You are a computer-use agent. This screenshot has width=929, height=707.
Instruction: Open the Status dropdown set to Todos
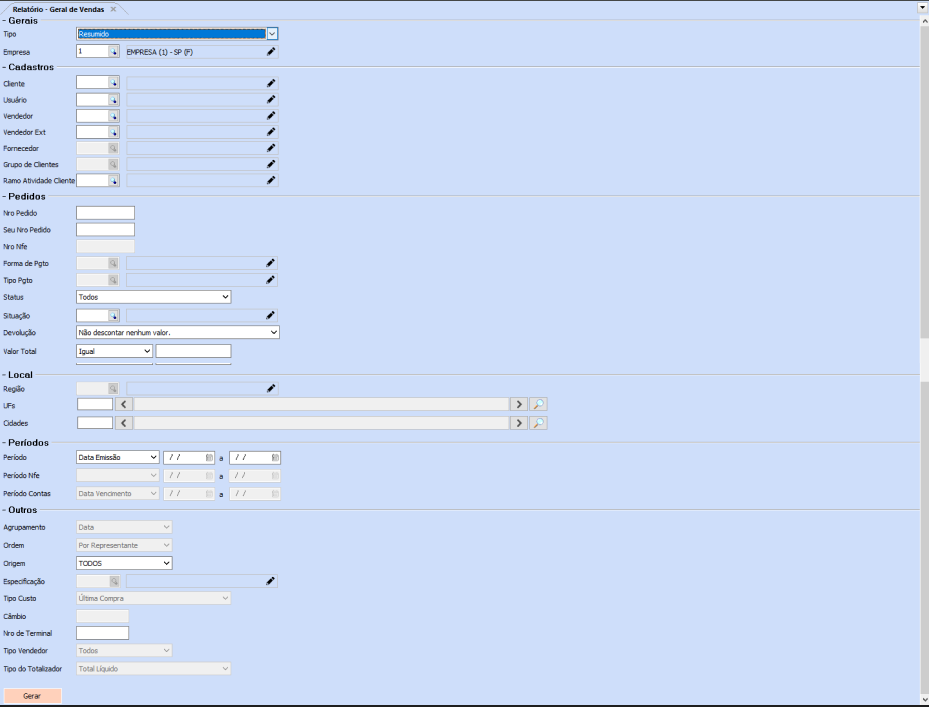coord(225,297)
